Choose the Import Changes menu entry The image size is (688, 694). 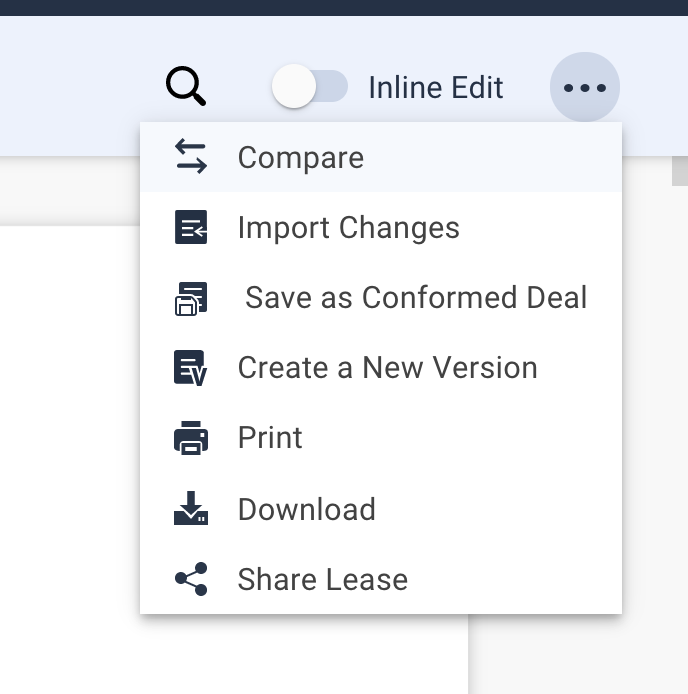[348, 228]
